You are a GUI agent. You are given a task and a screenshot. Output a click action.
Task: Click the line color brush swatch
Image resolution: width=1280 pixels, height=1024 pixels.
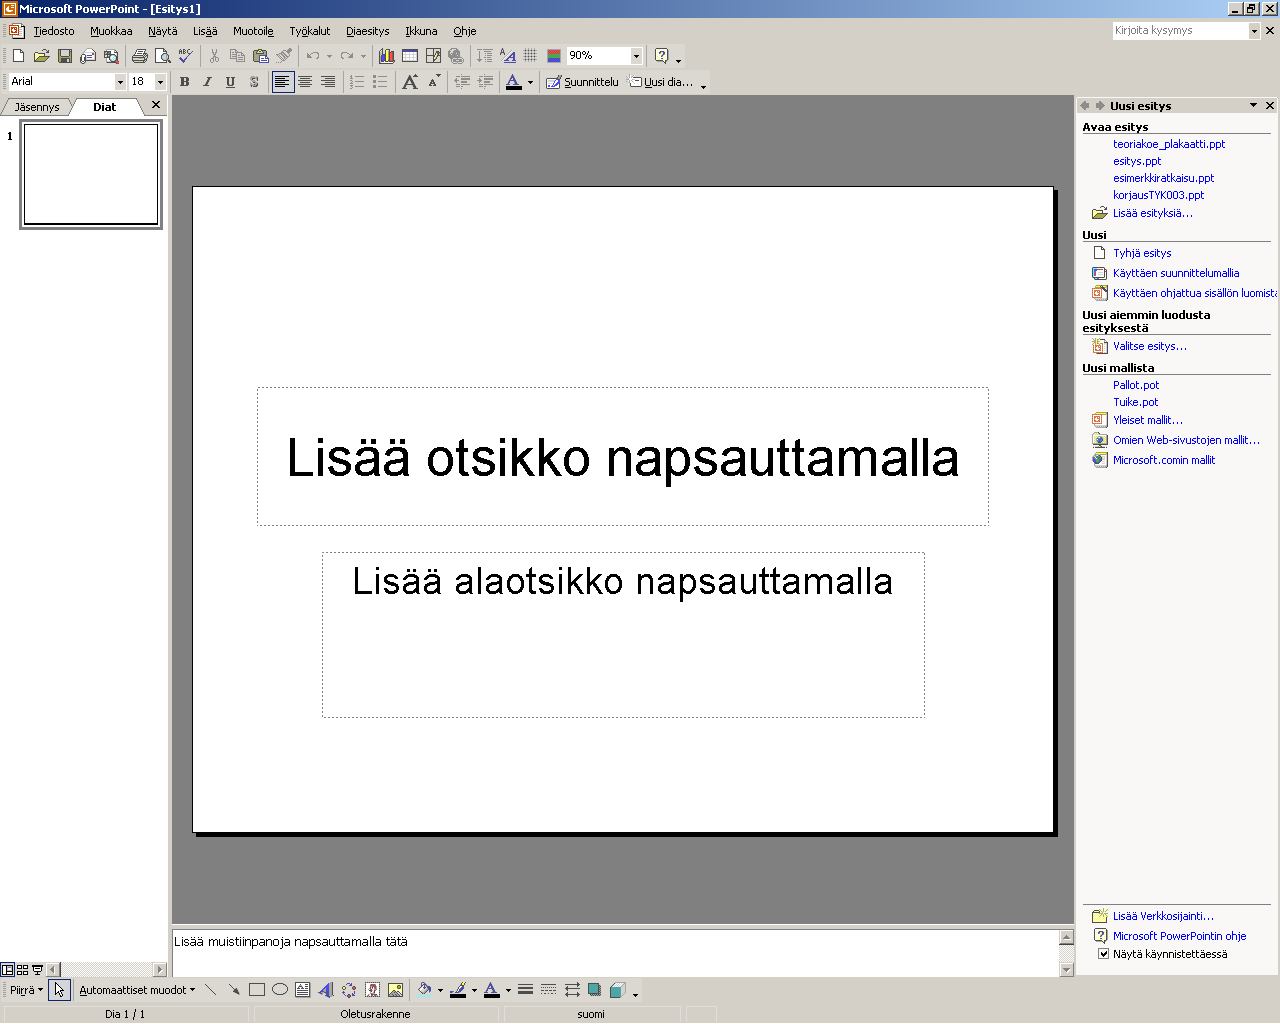[458, 990]
